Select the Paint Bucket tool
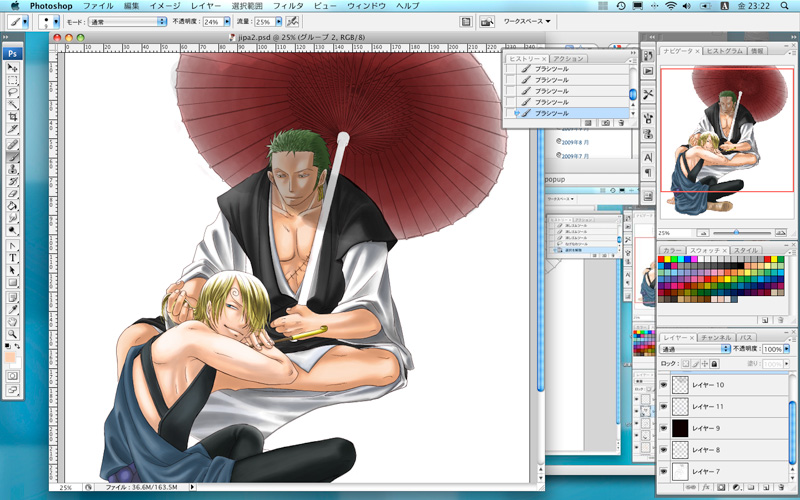 (x=13, y=206)
